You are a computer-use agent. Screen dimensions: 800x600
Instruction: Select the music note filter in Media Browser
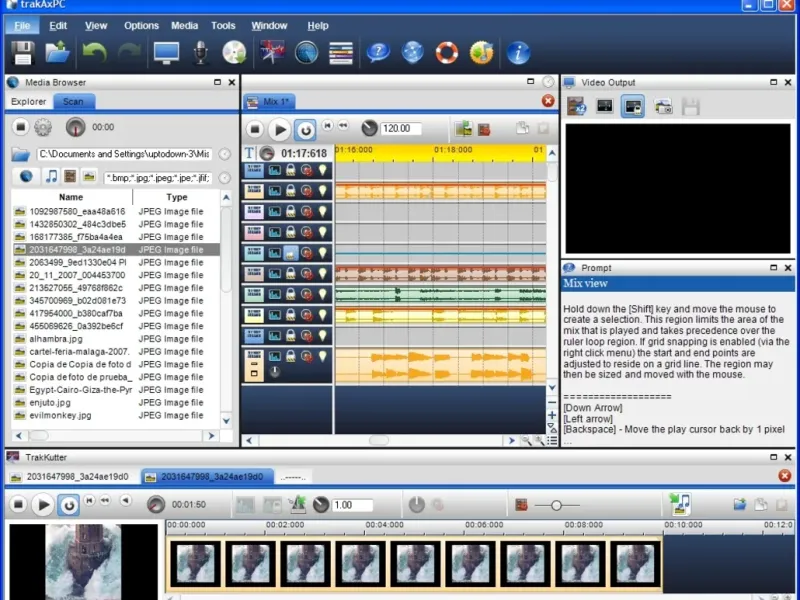(50, 176)
